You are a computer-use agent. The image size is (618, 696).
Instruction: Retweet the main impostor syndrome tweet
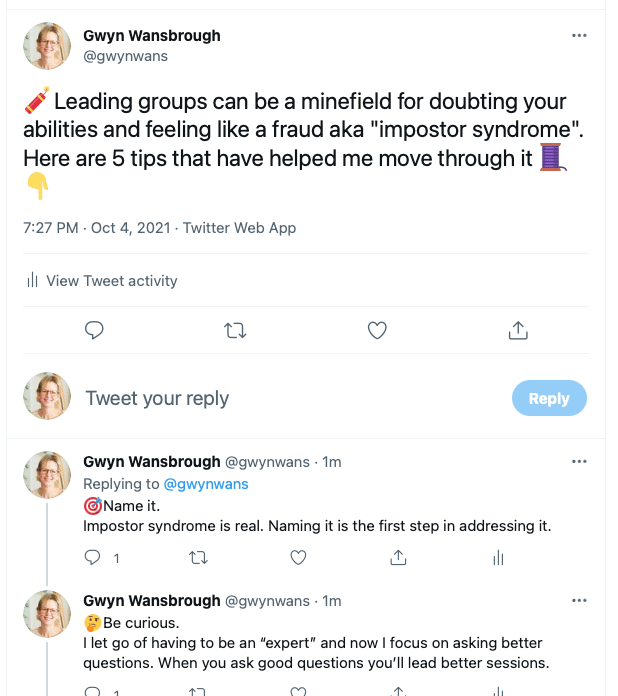[x=236, y=330]
